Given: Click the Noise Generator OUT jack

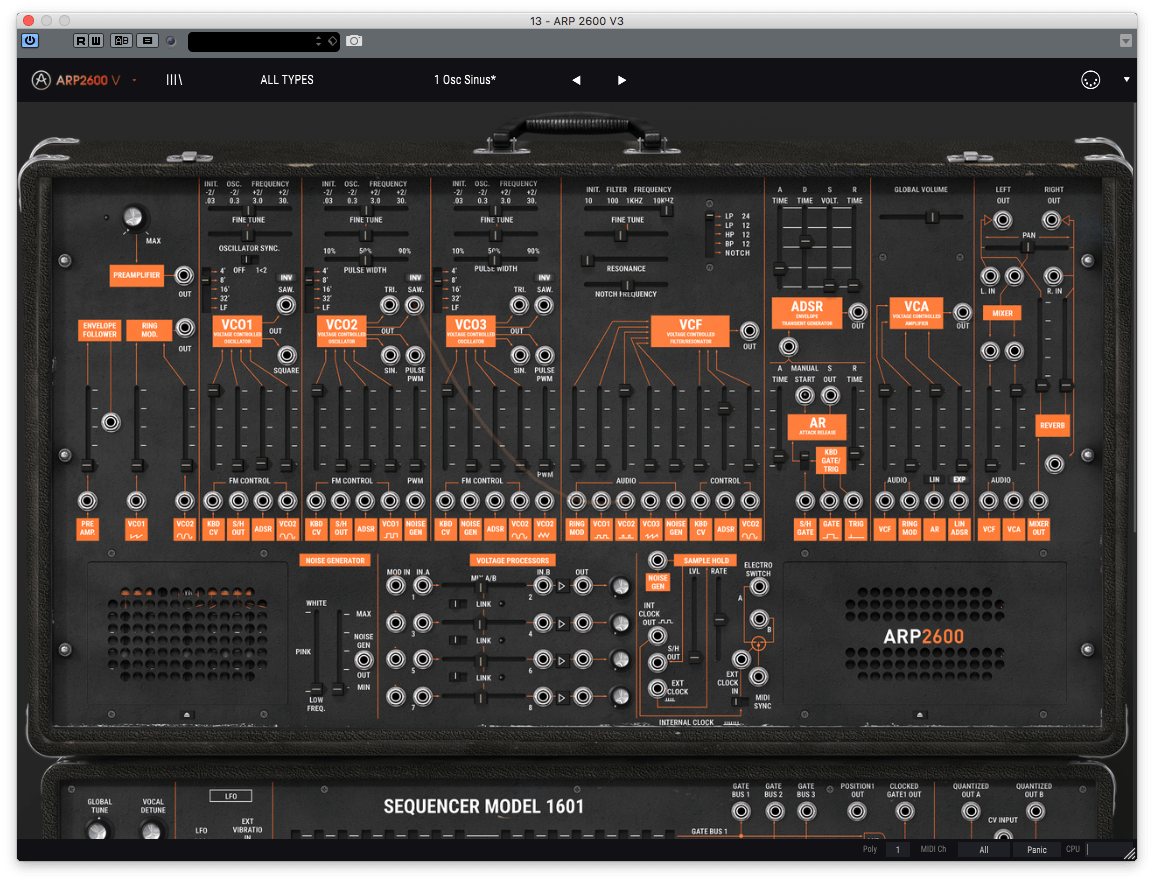Looking at the screenshot, I should (x=364, y=660).
